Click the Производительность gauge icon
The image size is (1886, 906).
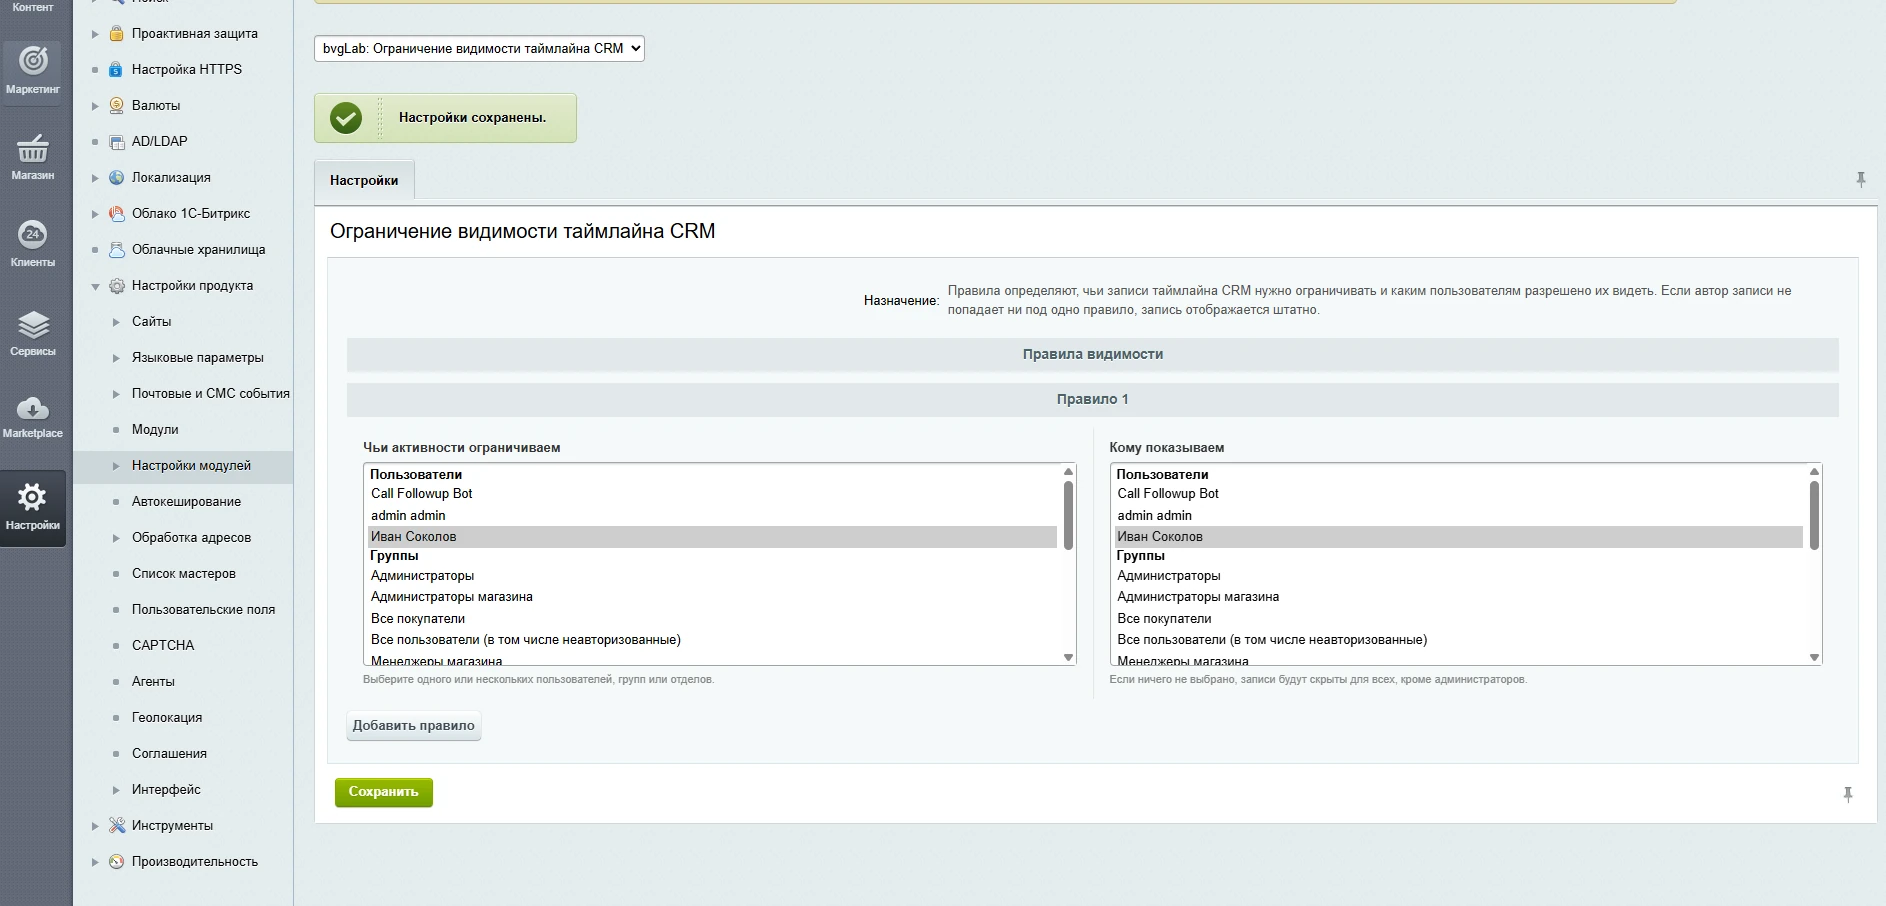coord(116,861)
